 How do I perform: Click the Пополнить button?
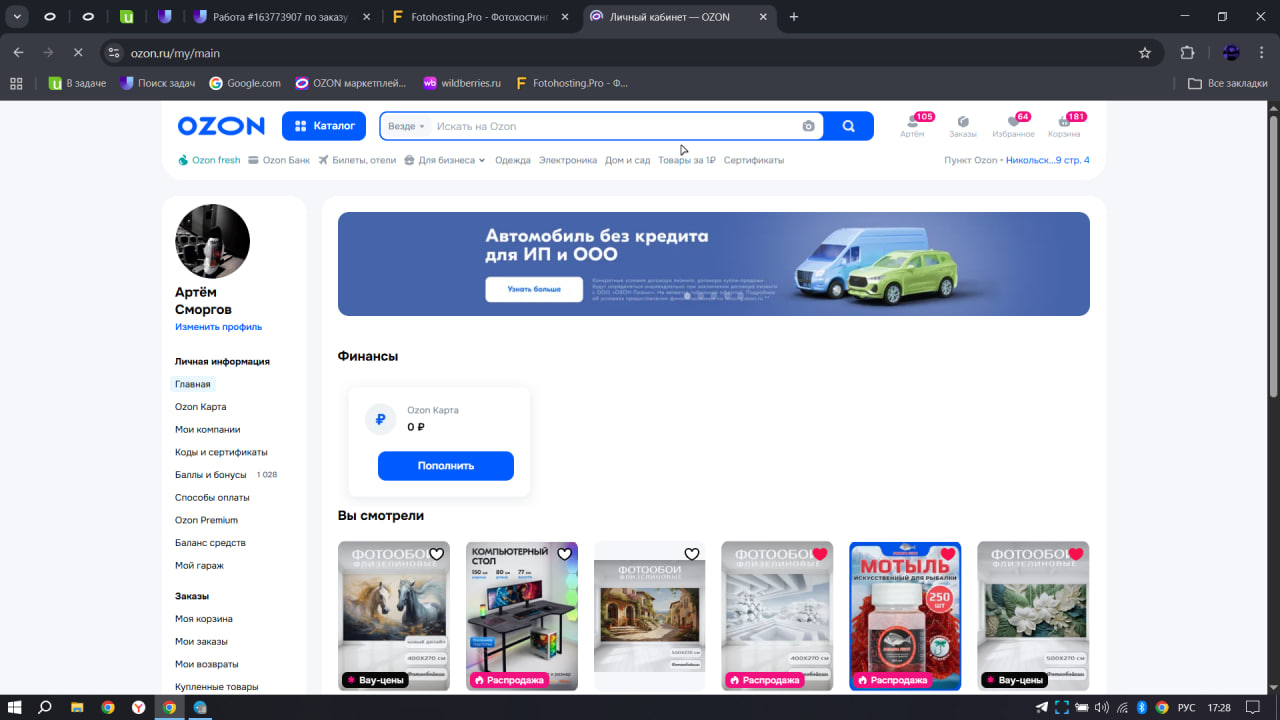(x=446, y=466)
